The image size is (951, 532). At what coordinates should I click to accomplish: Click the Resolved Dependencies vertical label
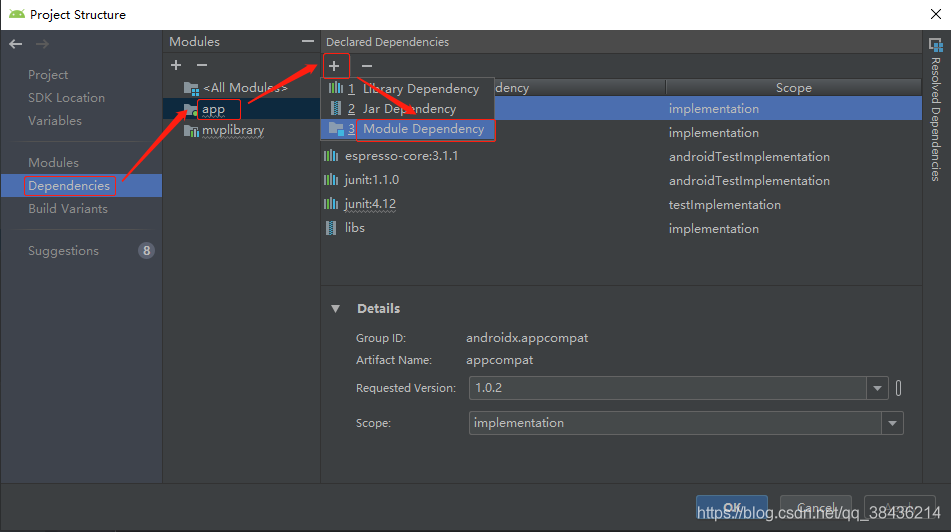click(x=936, y=120)
